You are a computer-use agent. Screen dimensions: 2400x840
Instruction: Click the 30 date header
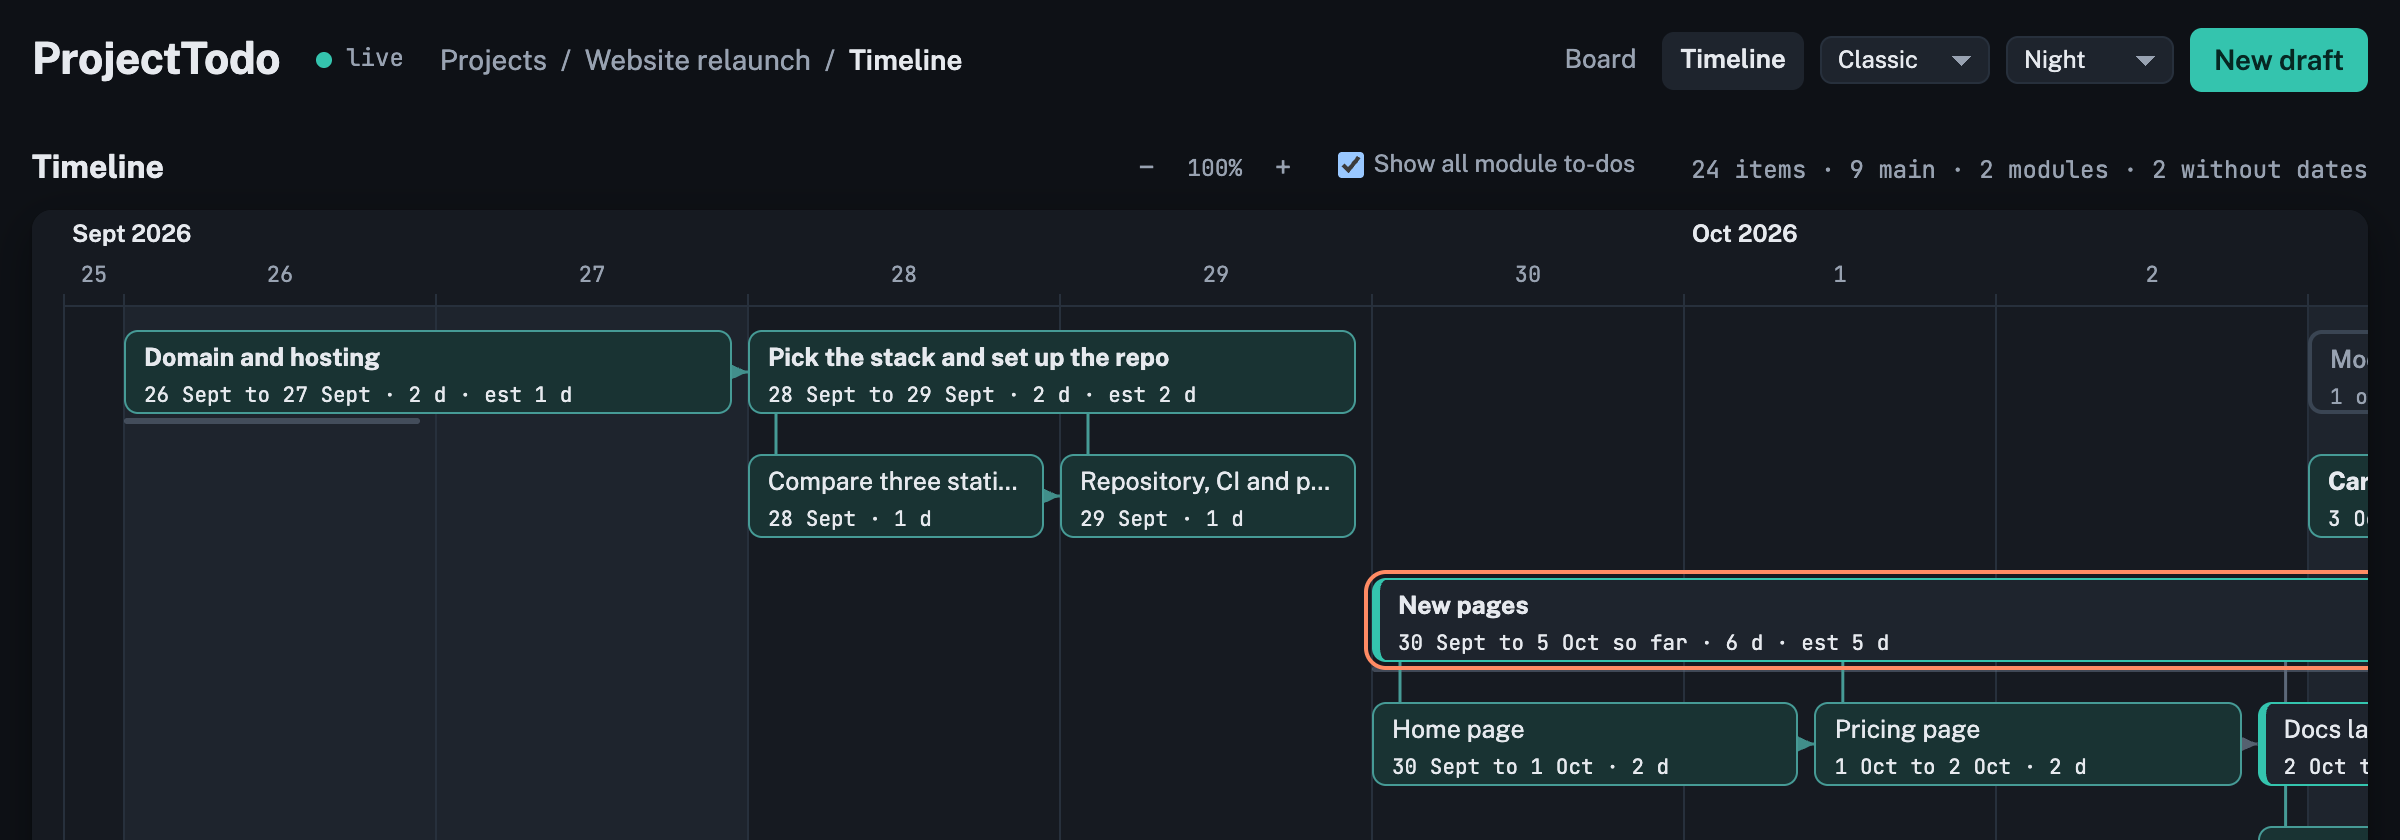tap(1527, 274)
